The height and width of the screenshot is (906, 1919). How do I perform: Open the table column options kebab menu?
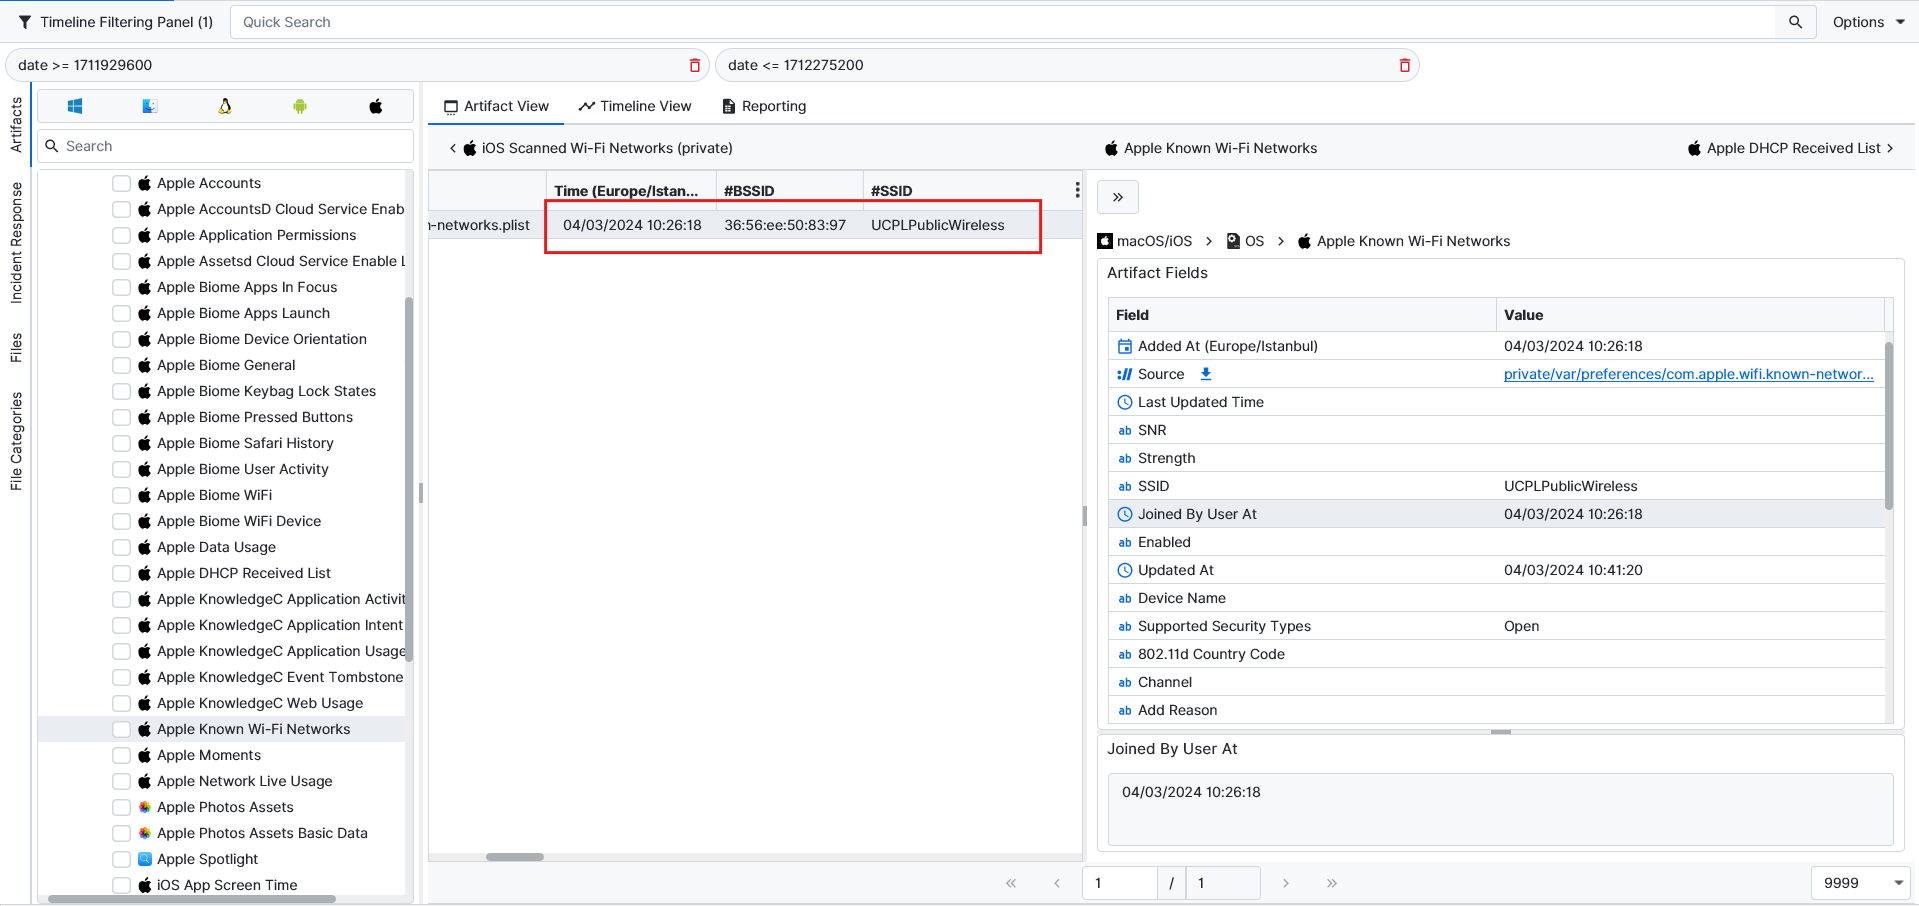click(x=1077, y=190)
